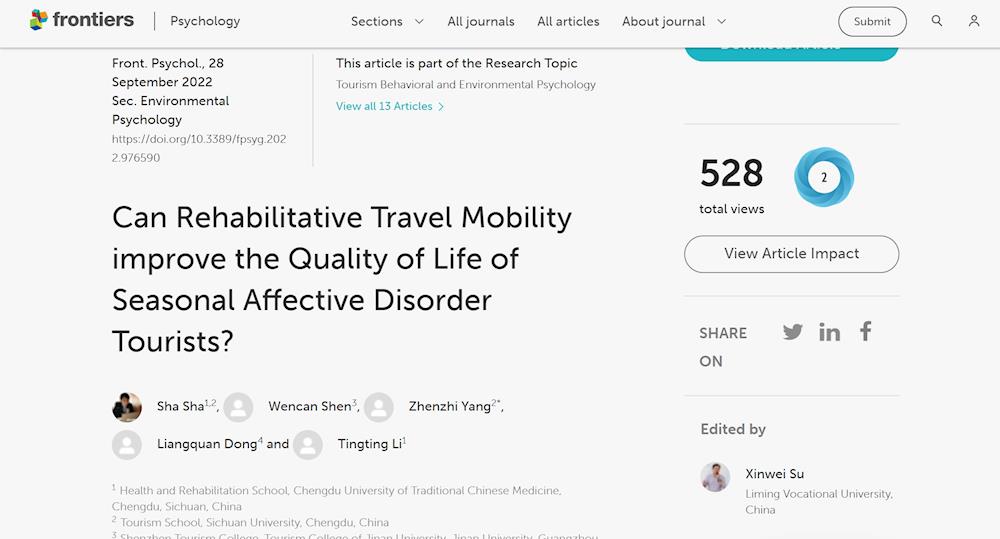Click the View Article Impact button
The image size is (1000, 539).
click(x=791, y=254)
